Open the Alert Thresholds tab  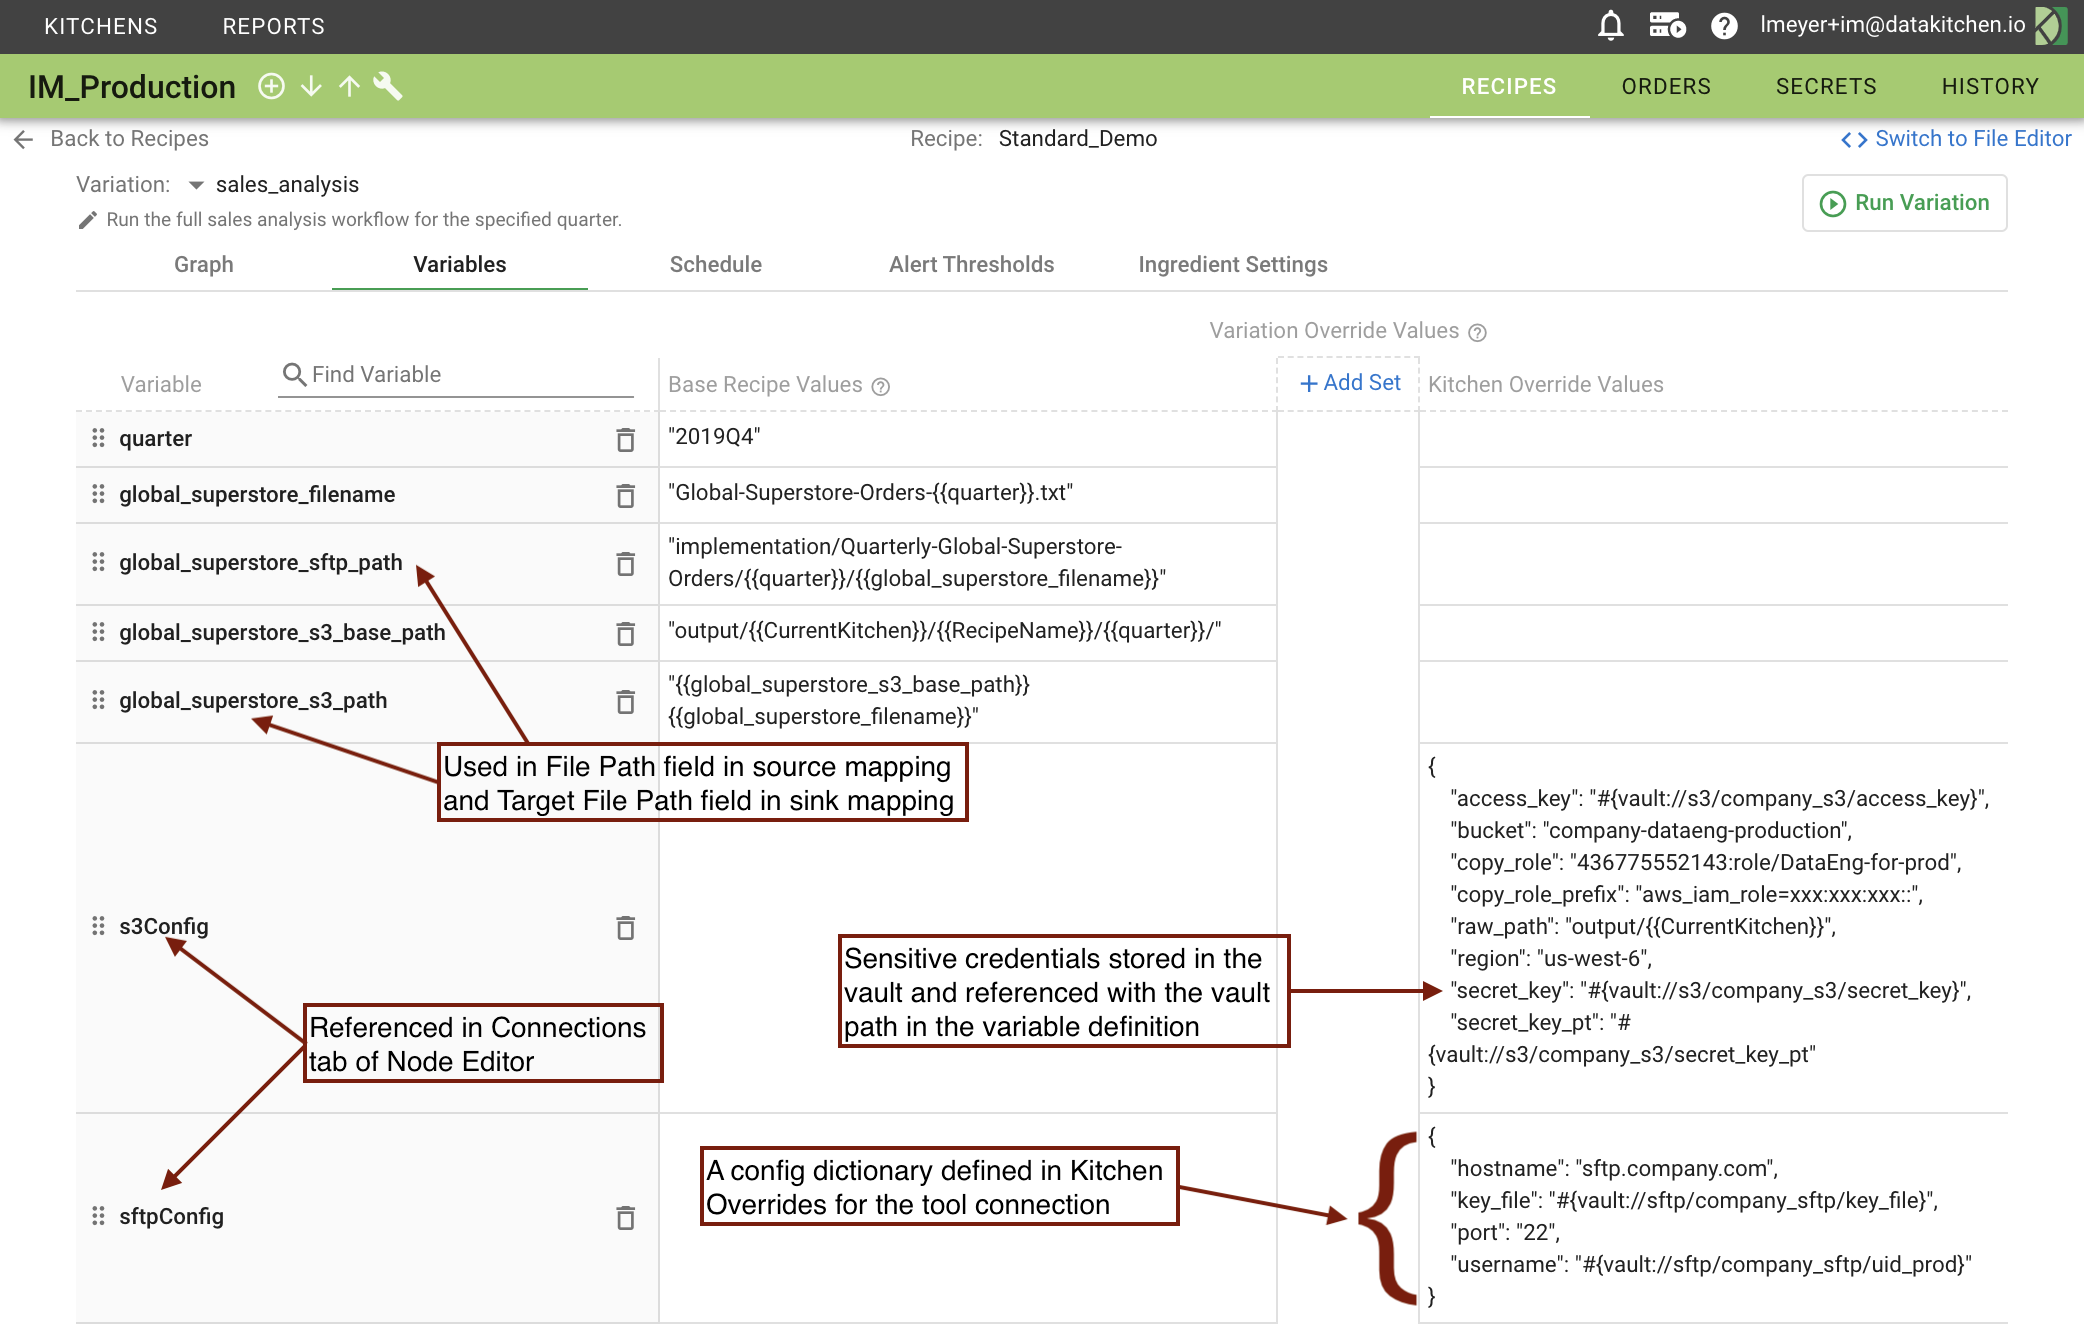[x=971, y=264]
